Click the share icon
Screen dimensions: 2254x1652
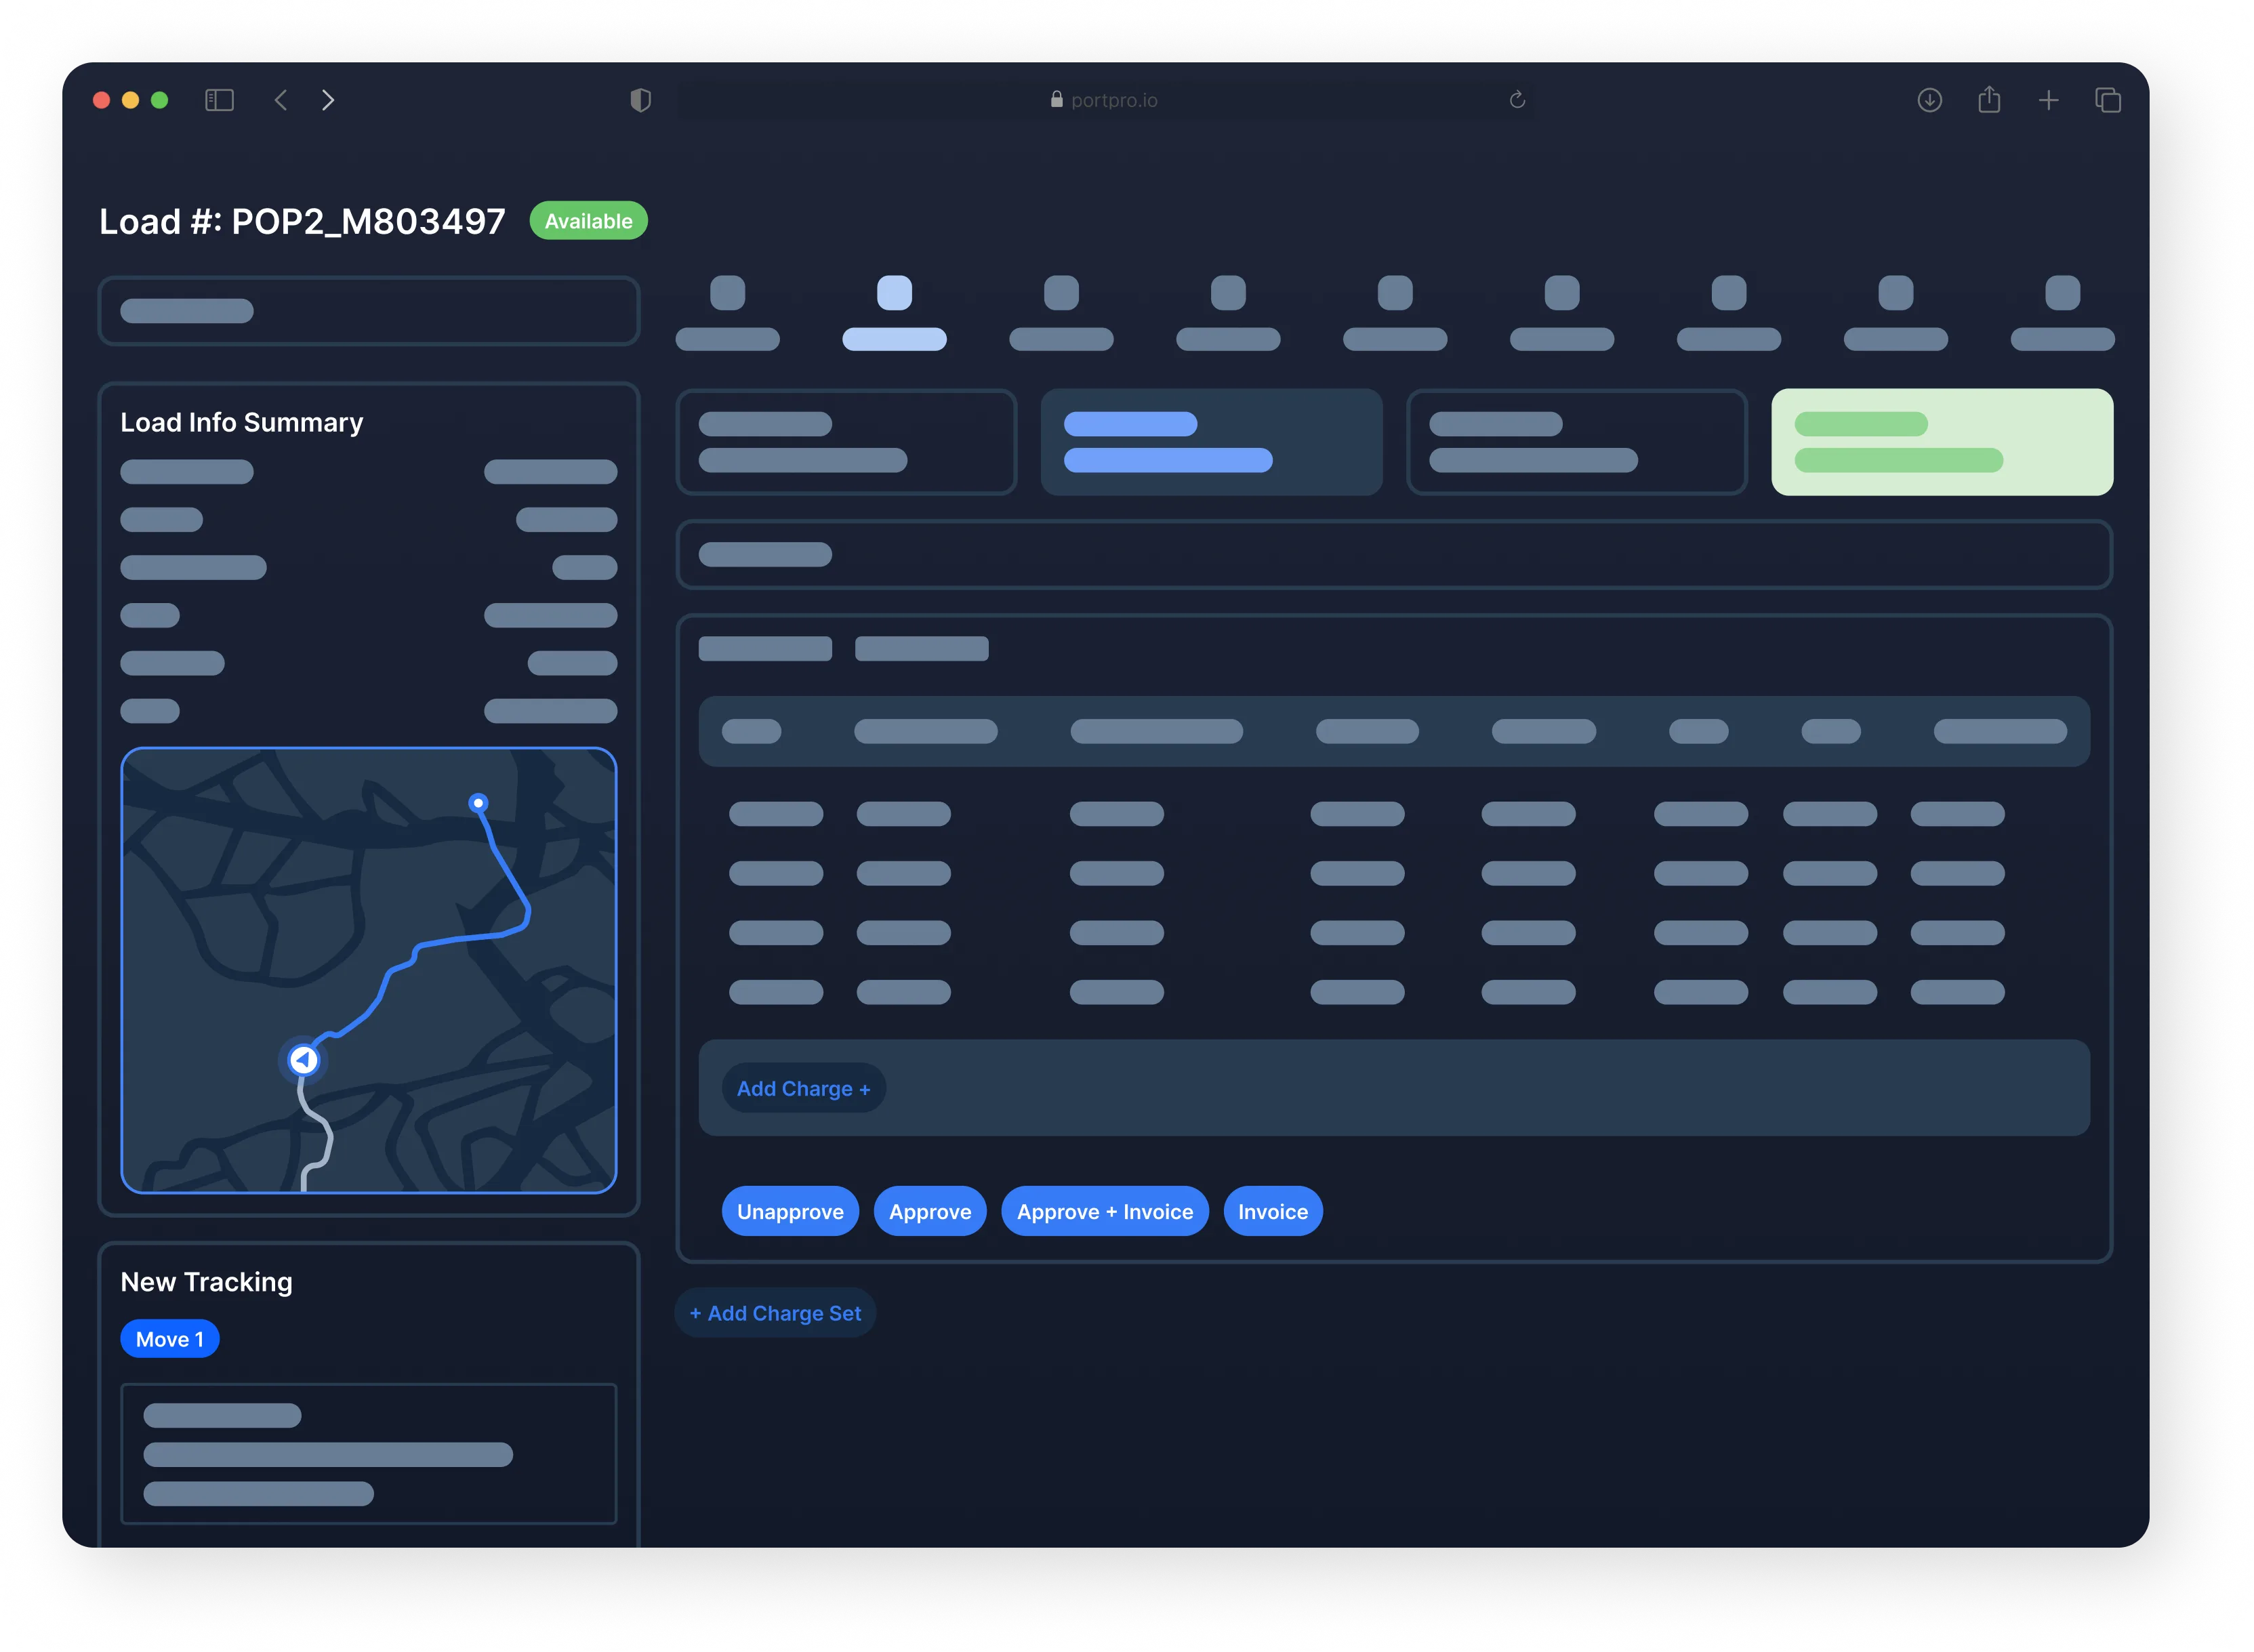point(1989,100)
